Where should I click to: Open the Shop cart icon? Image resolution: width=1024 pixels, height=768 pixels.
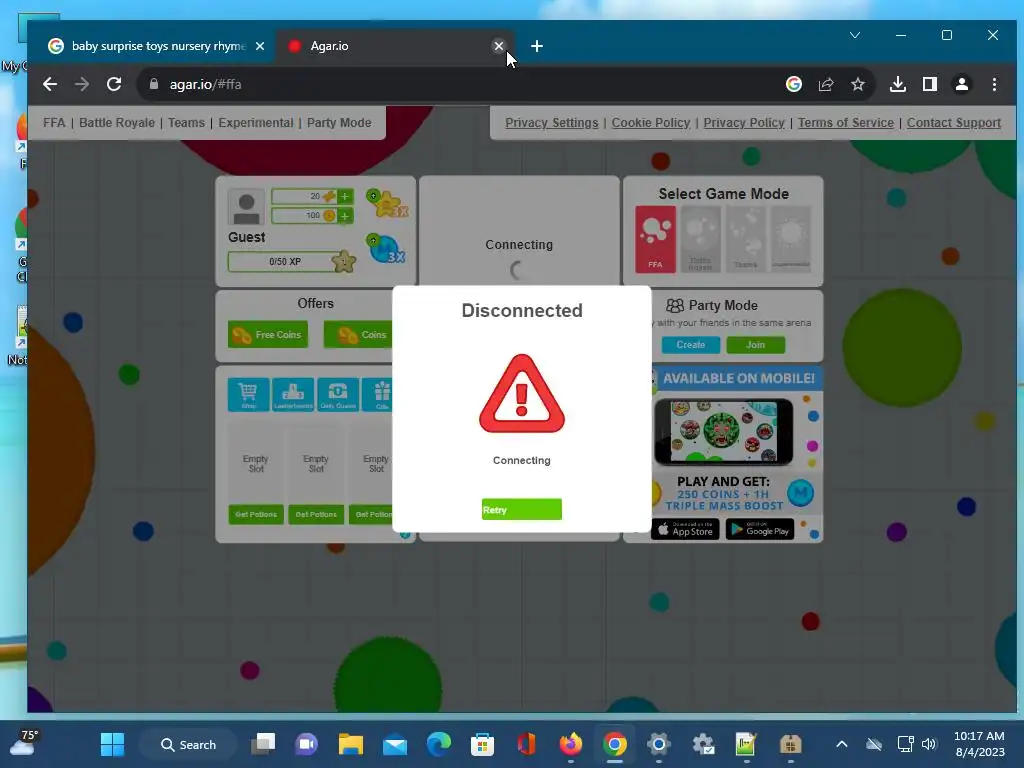coord(248,394)
